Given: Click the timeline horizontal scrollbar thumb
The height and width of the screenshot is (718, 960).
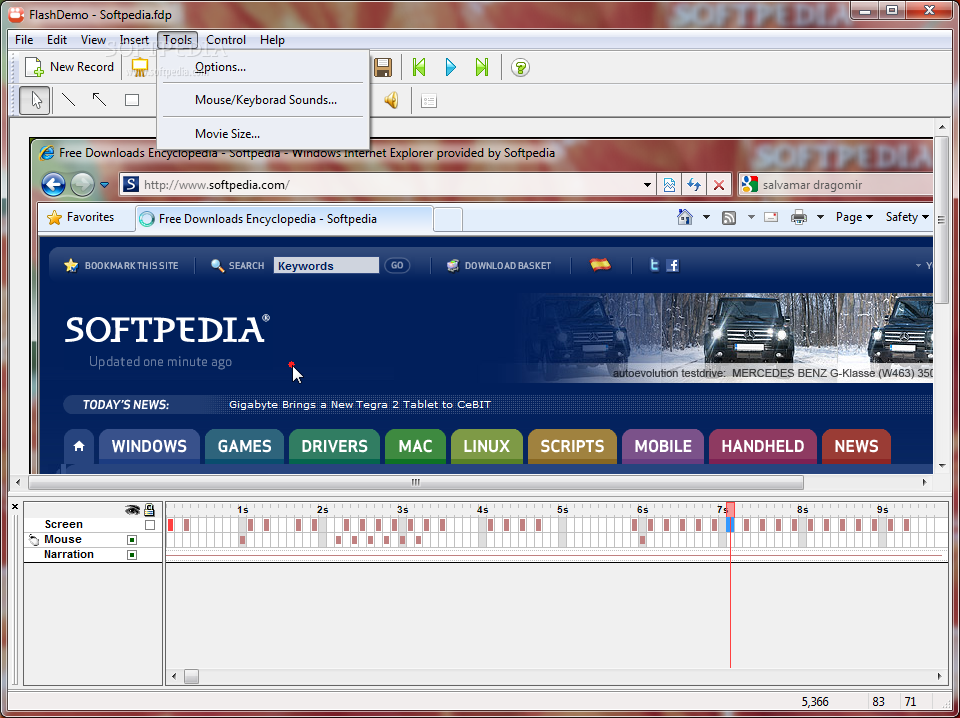Looking at the screenshot, I should point(192,676).
